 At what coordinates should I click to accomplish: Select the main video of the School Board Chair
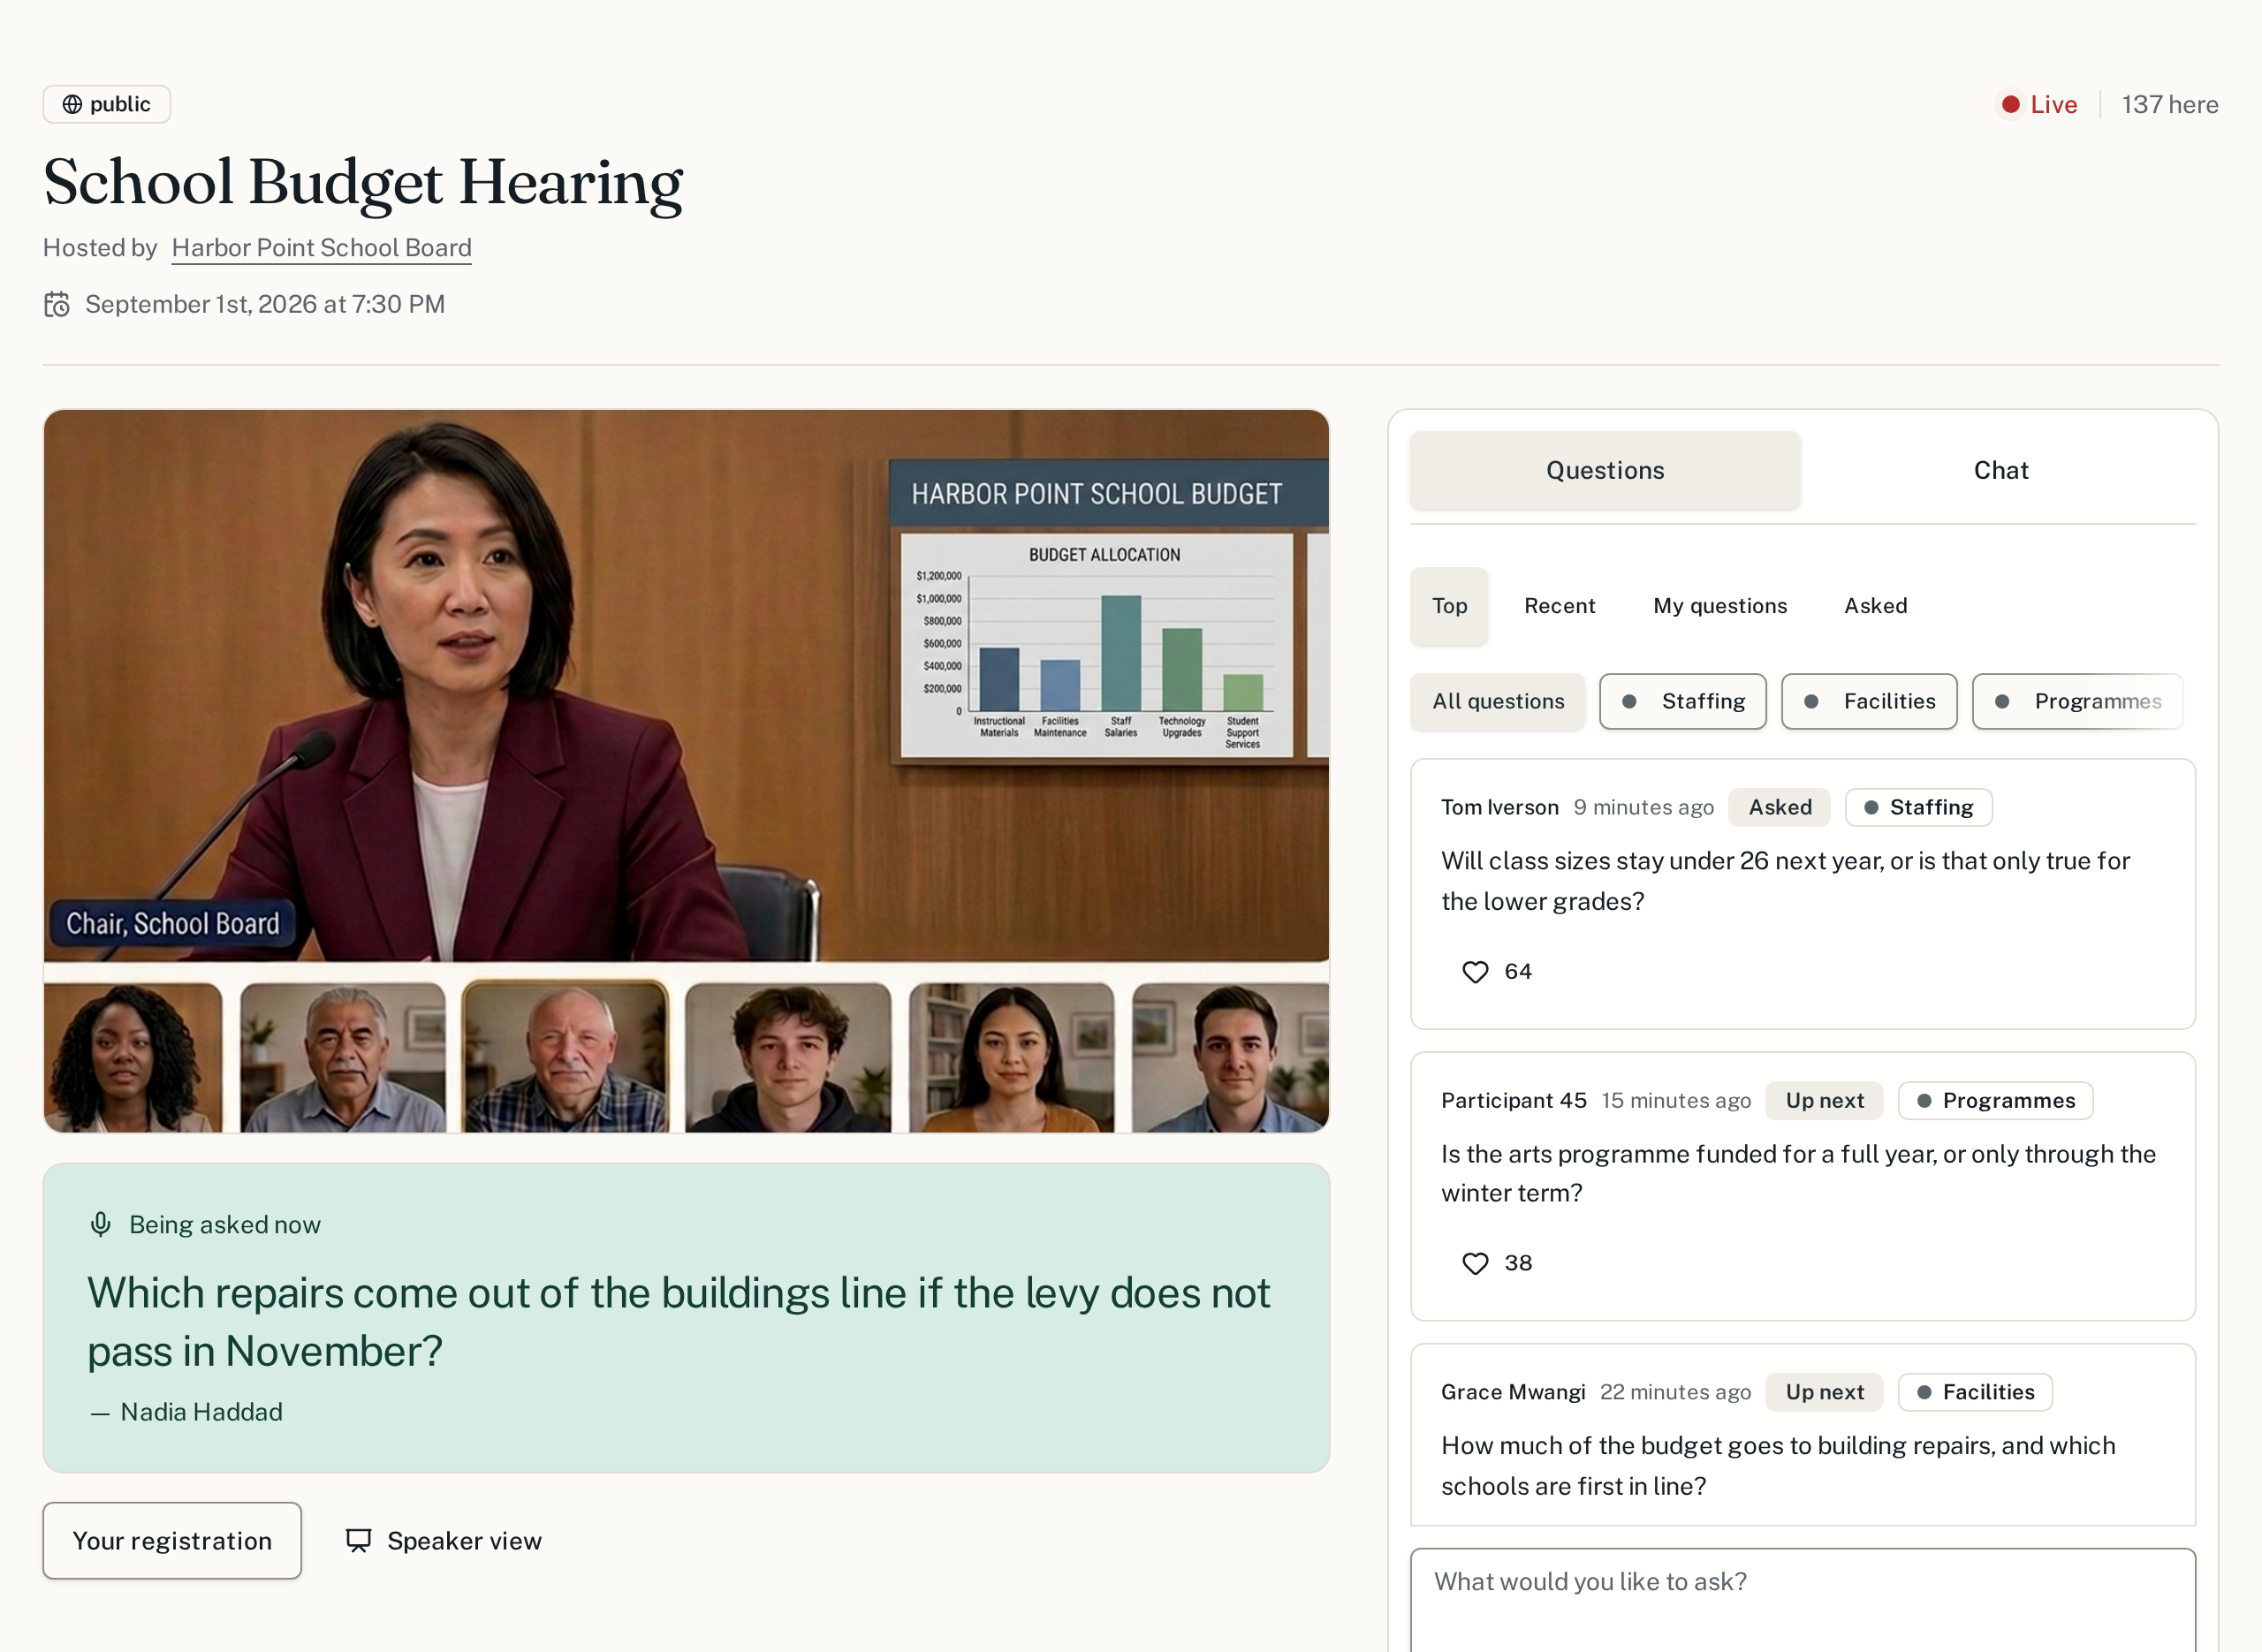(x=686, y=686)
